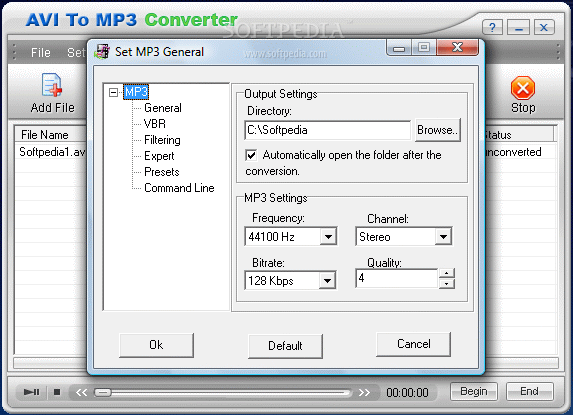Screen dimensions: 573x415
Task: Close the Set MP3 General dialog
Action: tap(457, 47)
